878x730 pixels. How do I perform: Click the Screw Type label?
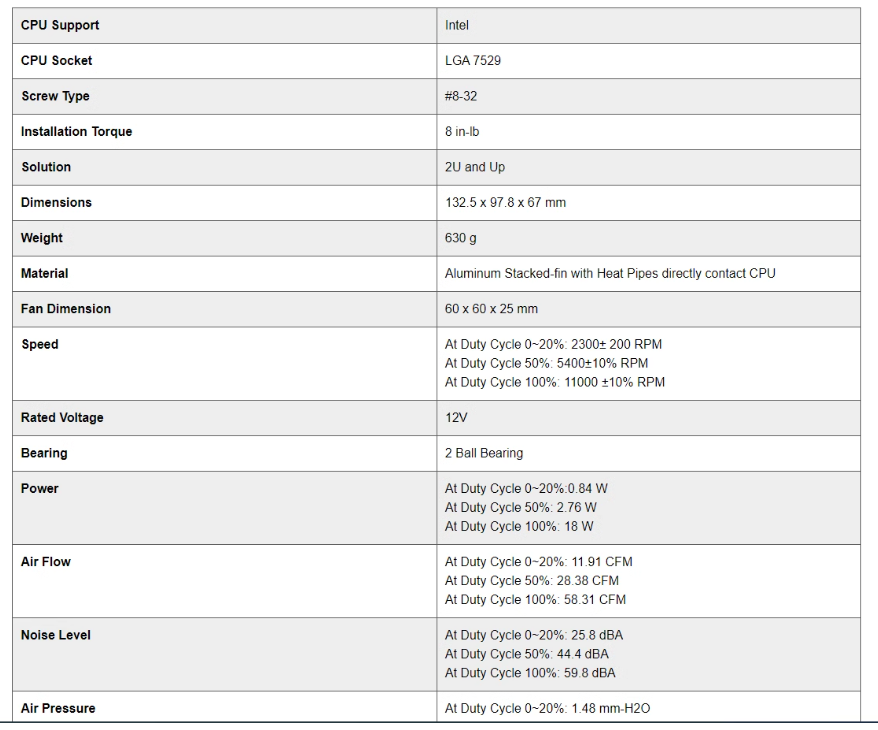point(55,96)
